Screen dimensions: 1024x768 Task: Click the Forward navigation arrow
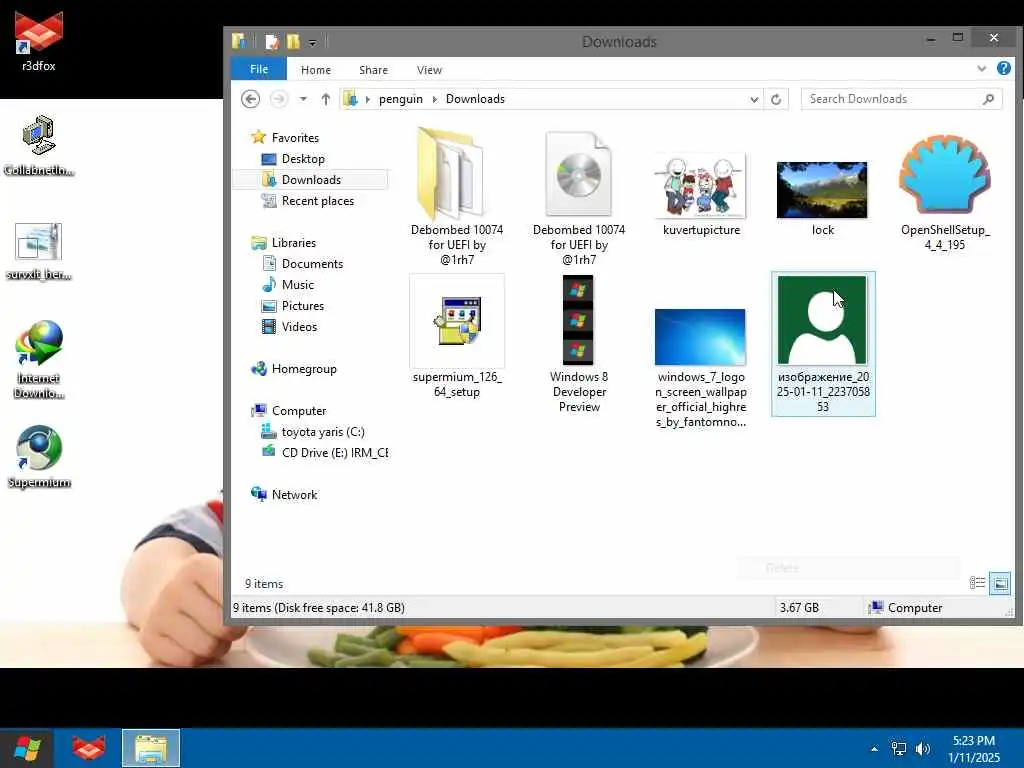279,99
